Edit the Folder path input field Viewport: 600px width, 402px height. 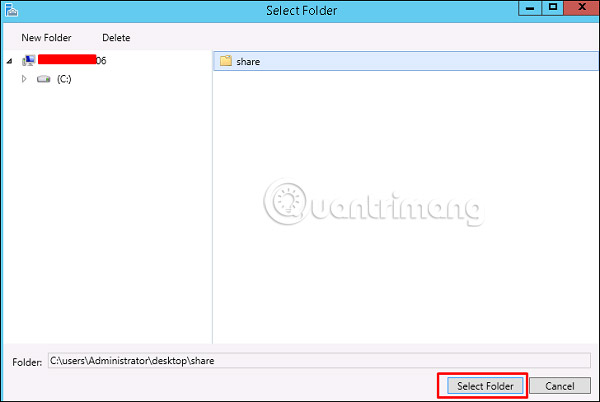click(x=319, y=361)
